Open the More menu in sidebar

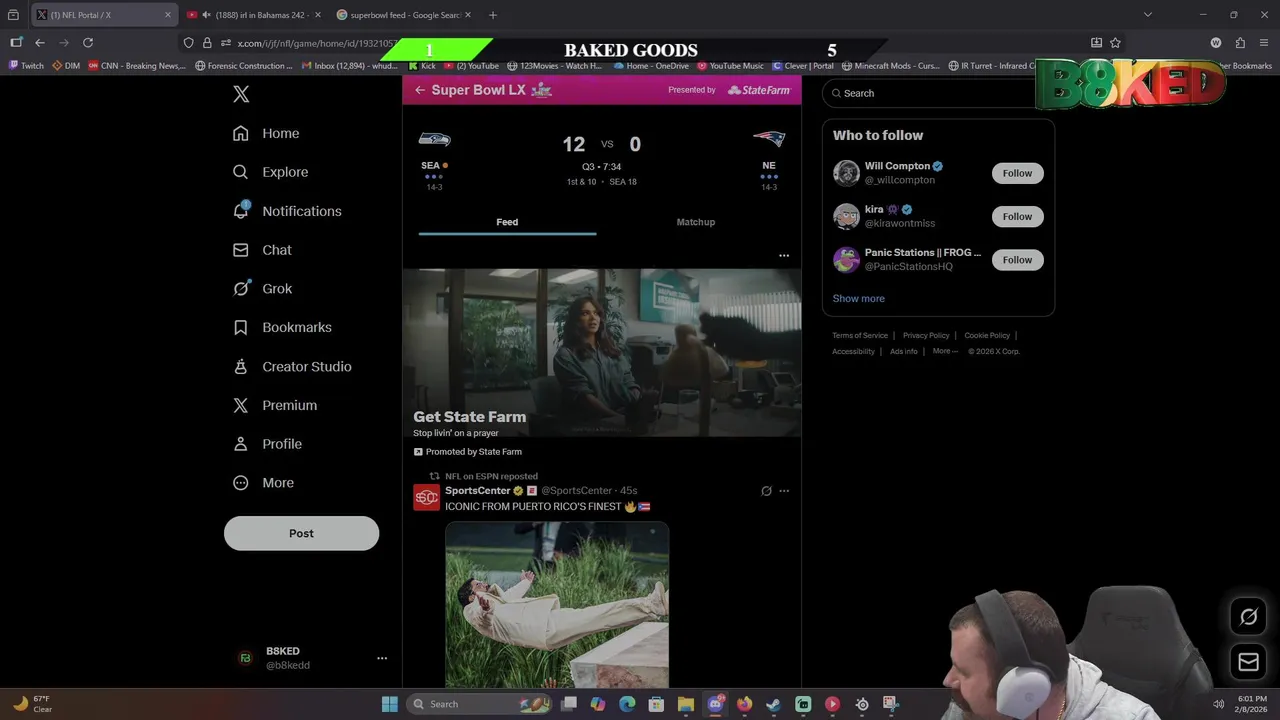263,483
